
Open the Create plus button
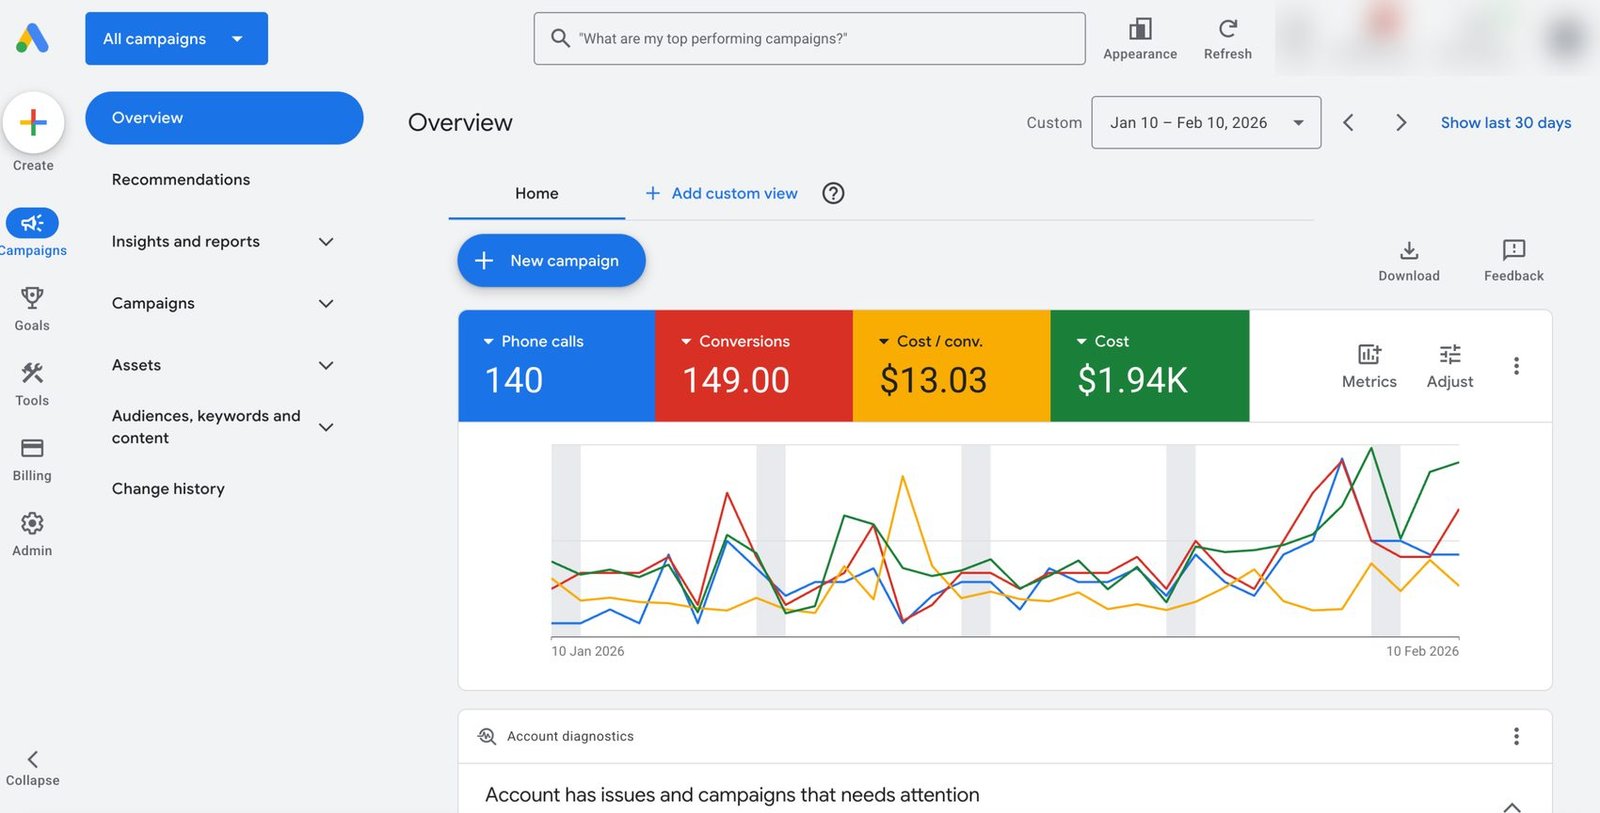coord(33,122)
